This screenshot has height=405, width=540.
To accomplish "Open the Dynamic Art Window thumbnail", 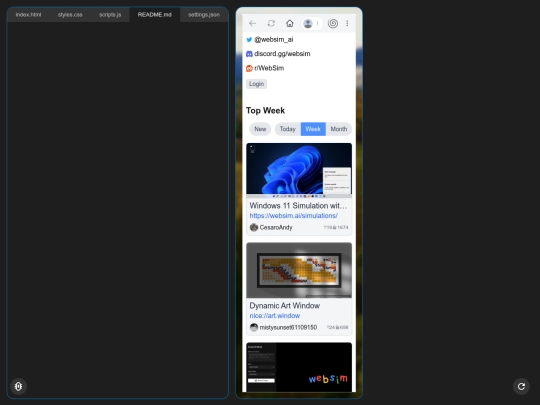I will 299,270.
